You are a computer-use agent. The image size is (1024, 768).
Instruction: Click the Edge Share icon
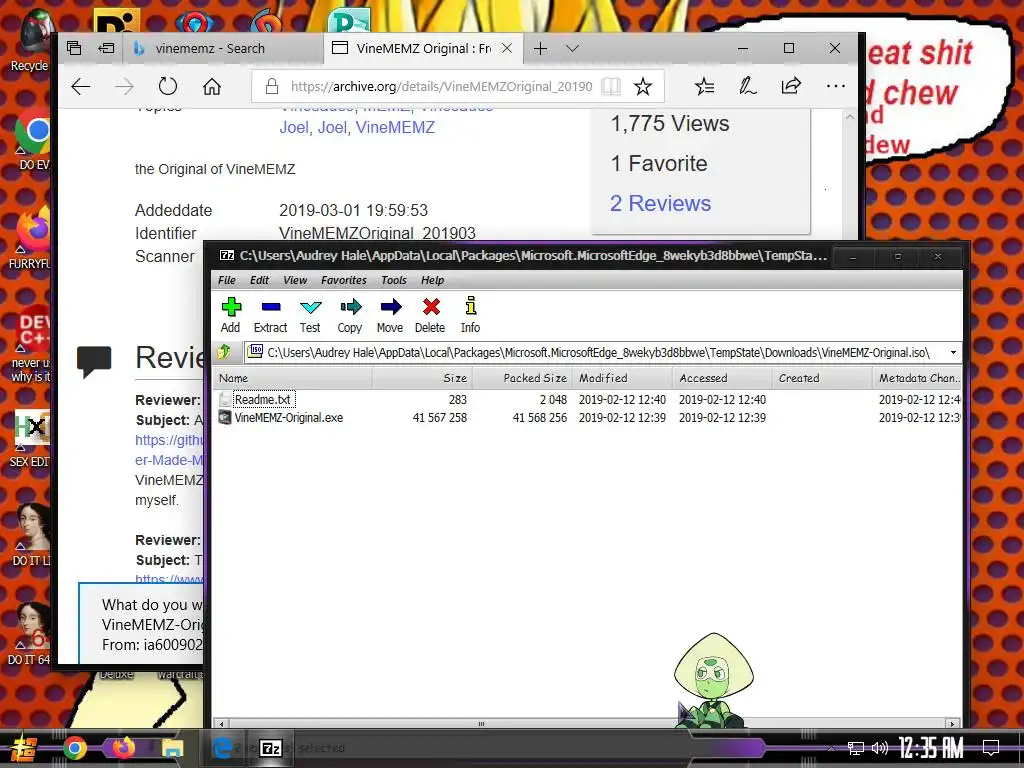[791, 86]
